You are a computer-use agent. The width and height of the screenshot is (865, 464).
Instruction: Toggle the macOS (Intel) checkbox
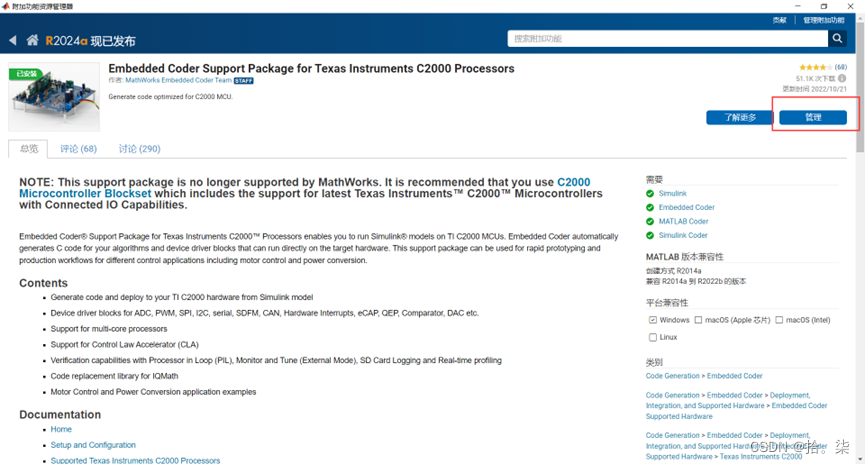point(779,320)
